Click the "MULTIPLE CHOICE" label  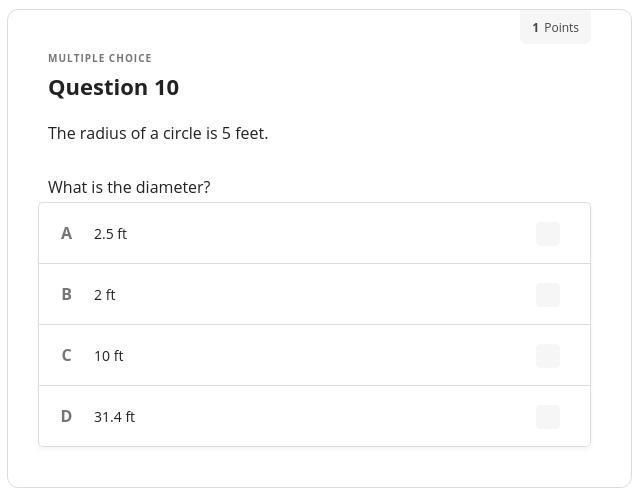[100, 58]
